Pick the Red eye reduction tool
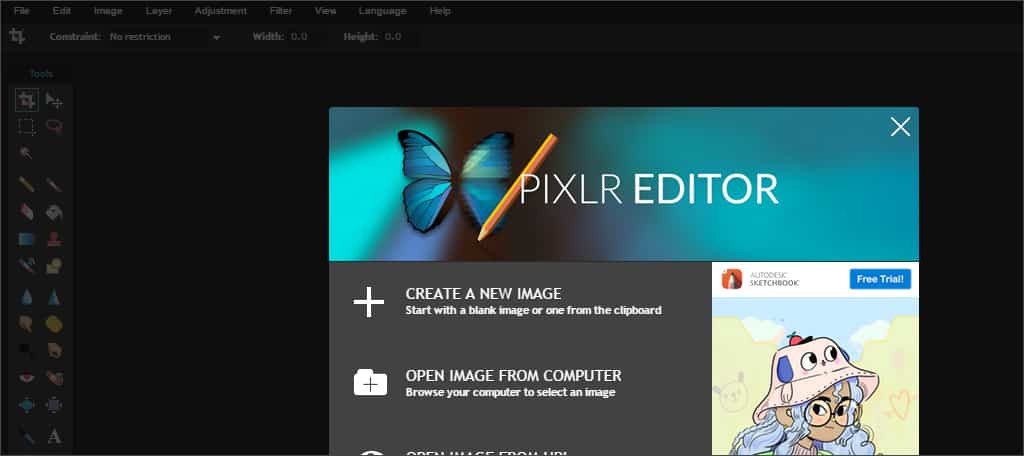The width and height of the screenshot is (1024, 456). click(x=27, y=378)
